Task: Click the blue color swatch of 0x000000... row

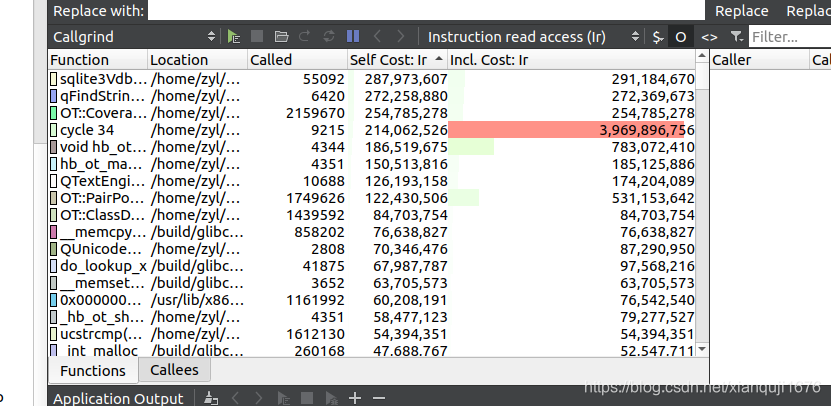Action: point(54,301)
